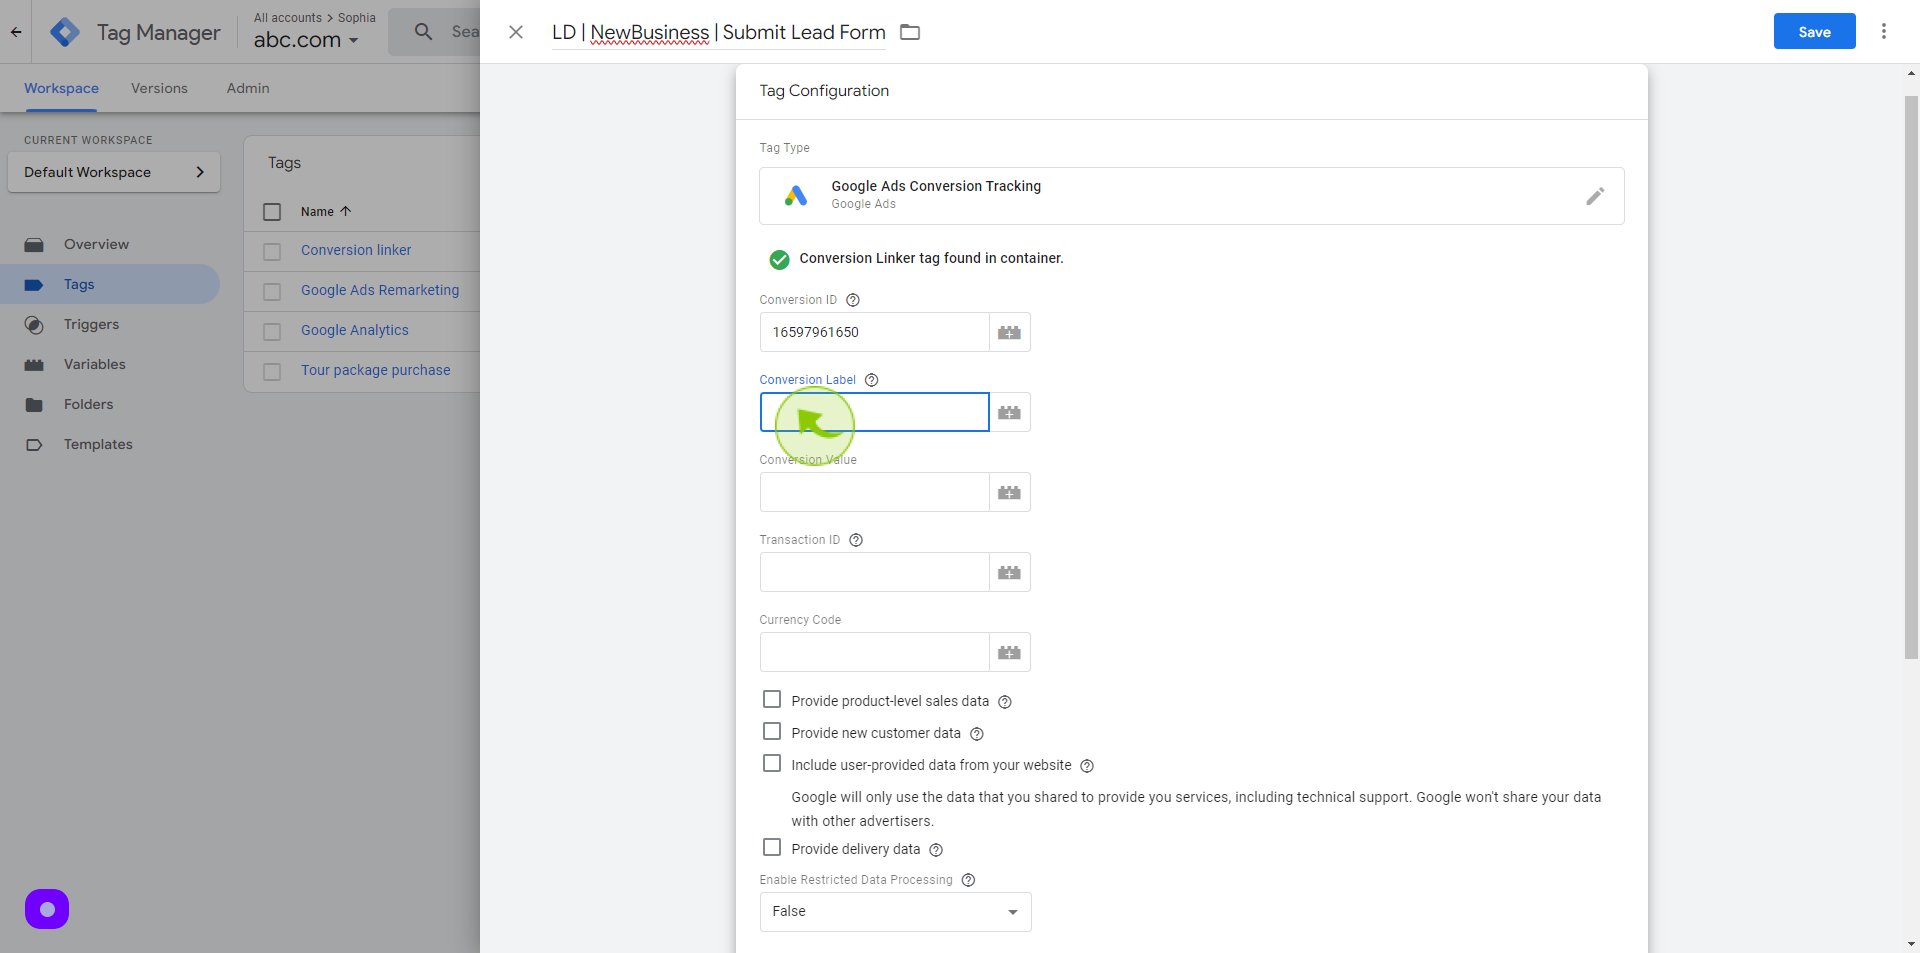This screenshot has height=953, width=1920.
Task: Switch to the Admin tab
Action: click(x=248, y=88)
